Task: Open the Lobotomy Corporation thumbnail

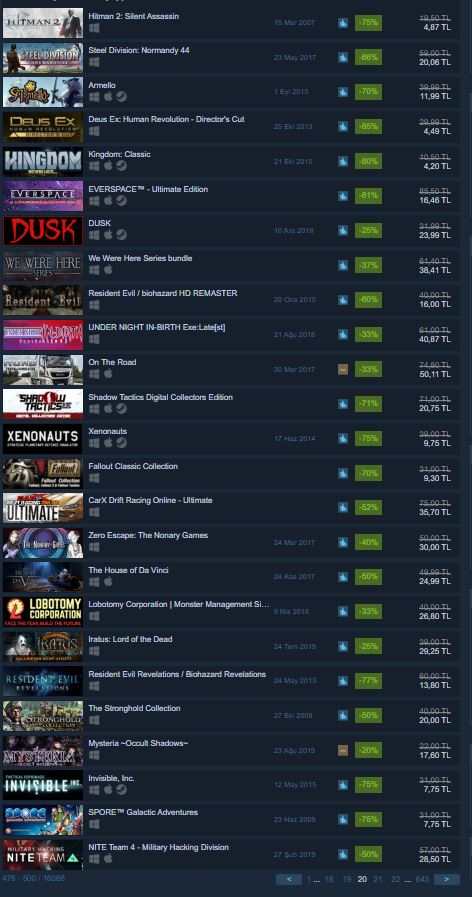Action: coord(43,612)
